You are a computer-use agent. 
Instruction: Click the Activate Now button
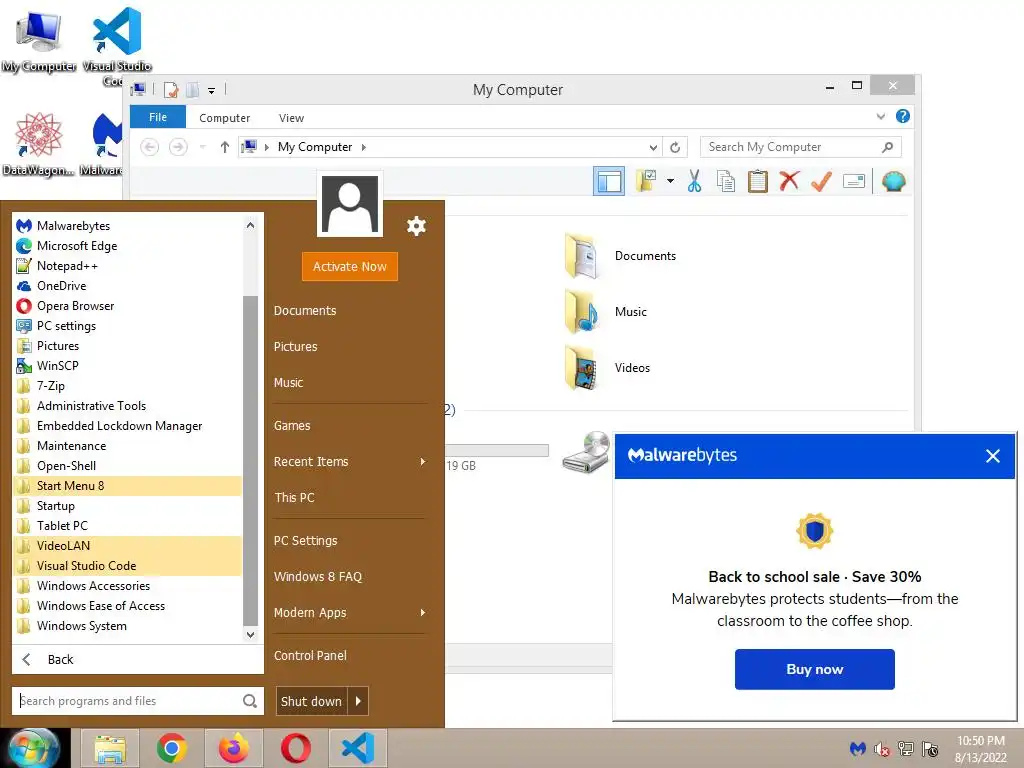click(349, 266)
